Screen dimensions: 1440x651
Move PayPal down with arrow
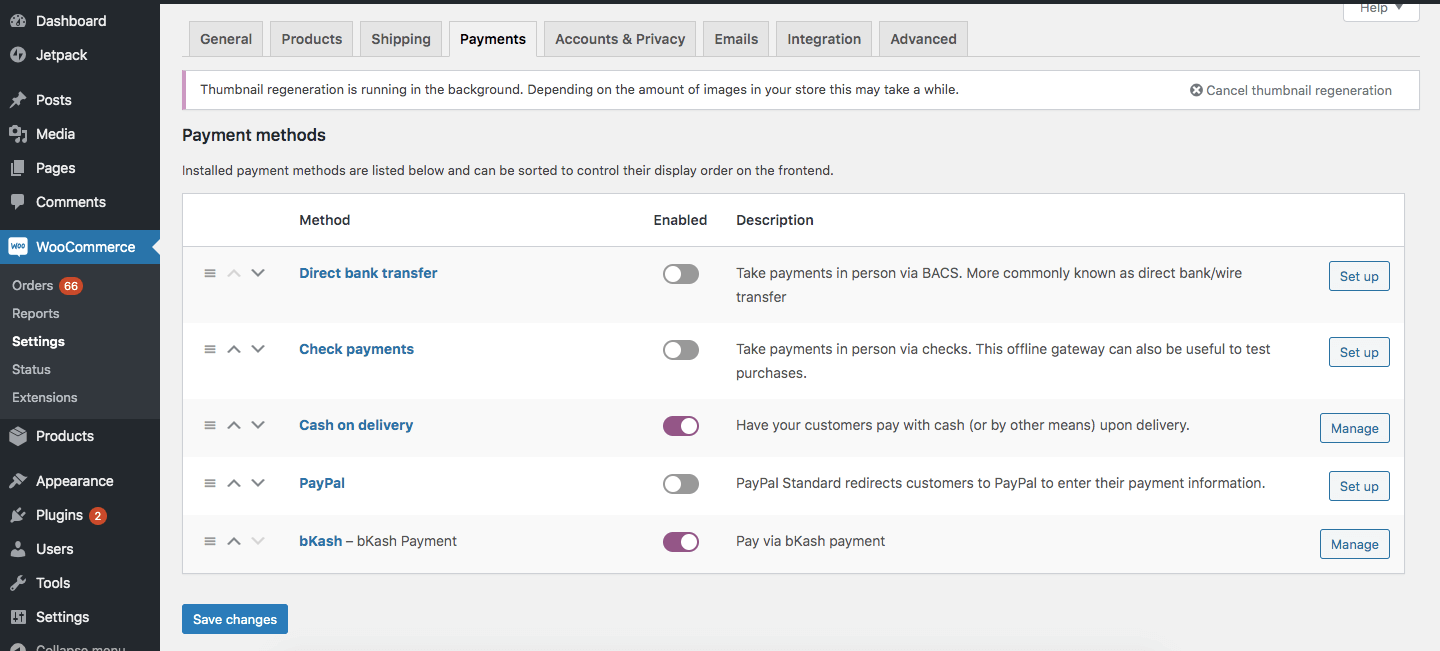coord(258,483)
